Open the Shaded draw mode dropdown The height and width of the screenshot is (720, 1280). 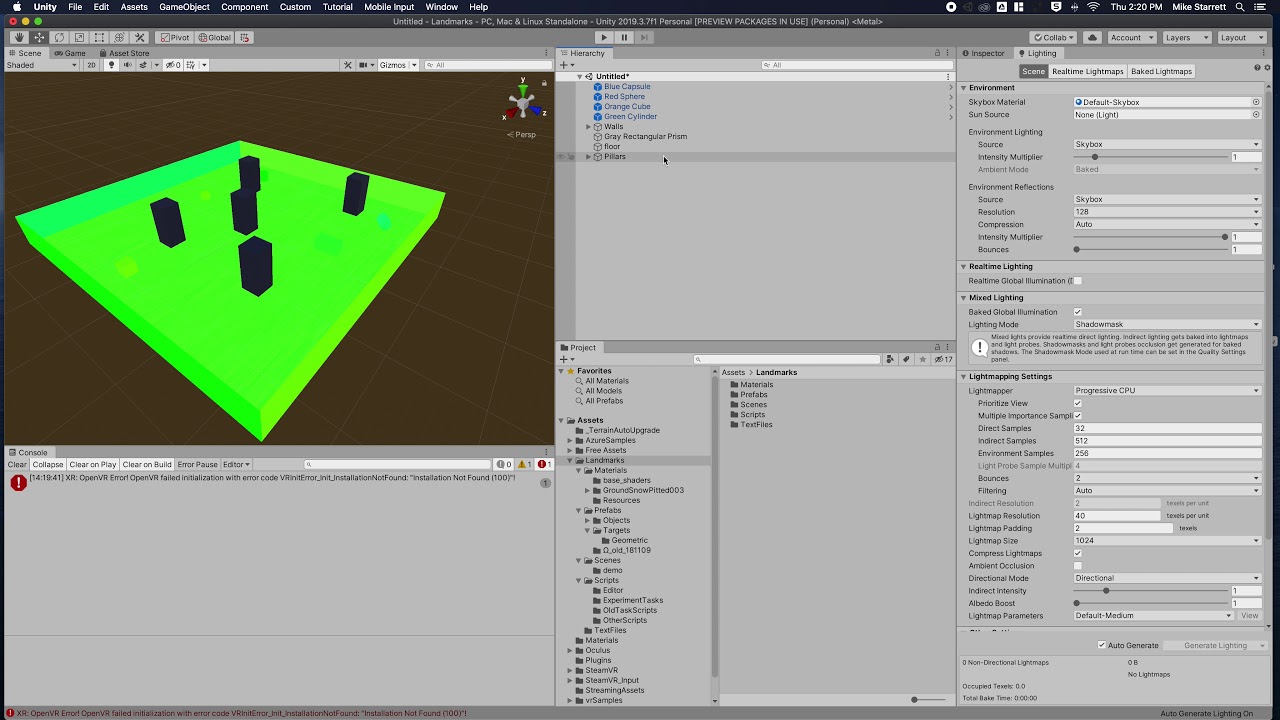click(x=42, y=65)
